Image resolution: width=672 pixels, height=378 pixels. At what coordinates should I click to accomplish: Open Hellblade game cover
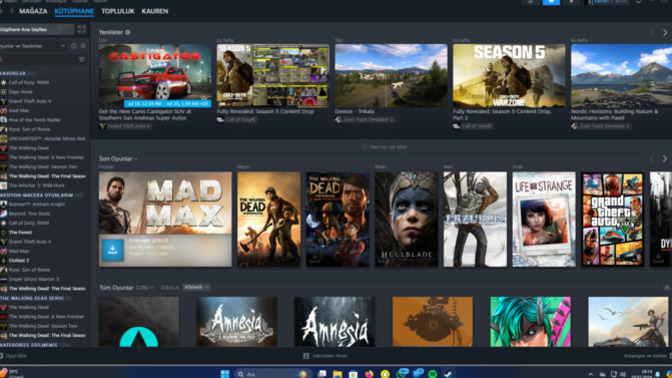(406, 219)
